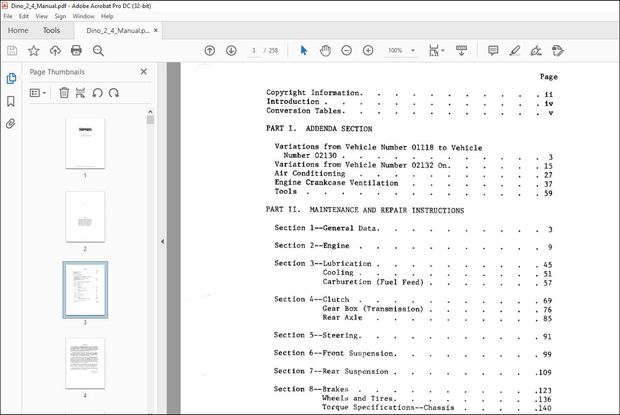Close the Page Thumbnails panel
The image size is (620, 415).
point(144,72)
